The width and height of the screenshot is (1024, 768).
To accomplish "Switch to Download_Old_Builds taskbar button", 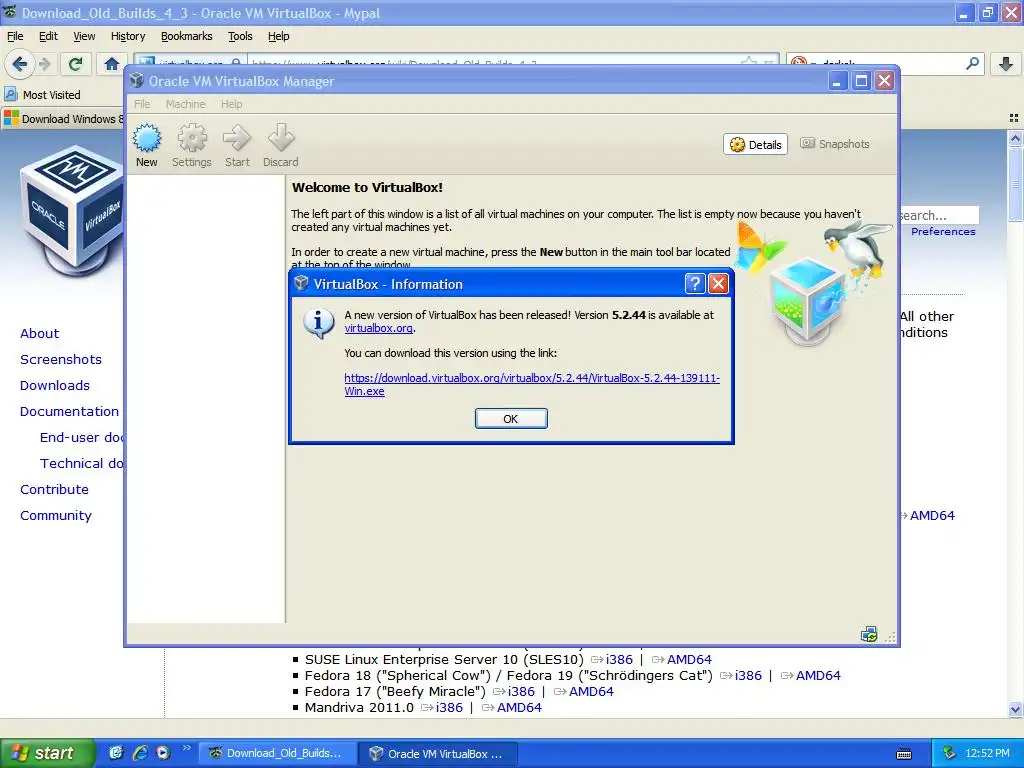I will tap(276, 753).
